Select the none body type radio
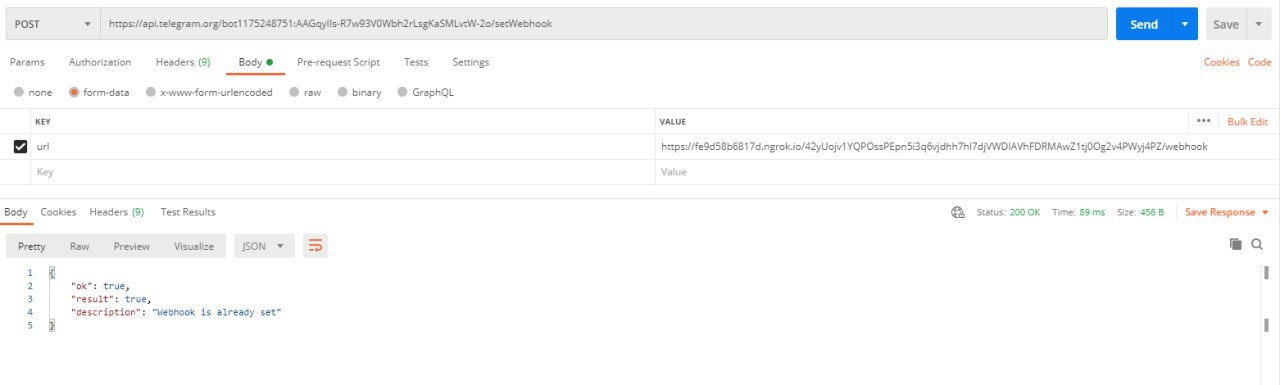Image resolution: width=1280 pixels, height=385 pixels. (x=19, y=92)
